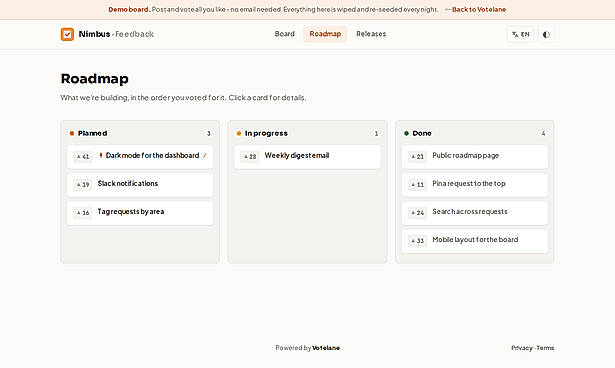Screen dimensions: 615x368
Task: Open the Weekly digest email card
Action: pyautogui.click(x=308, y=157)
